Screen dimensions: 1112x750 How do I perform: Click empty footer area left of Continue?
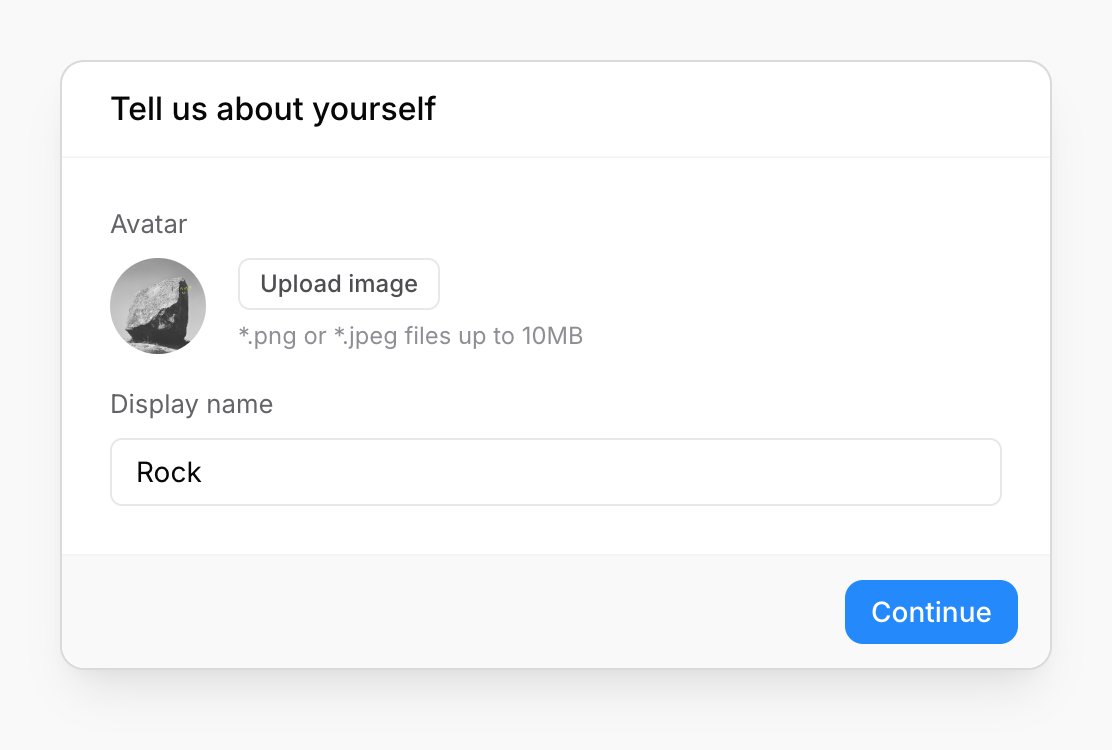coord(450,612)
